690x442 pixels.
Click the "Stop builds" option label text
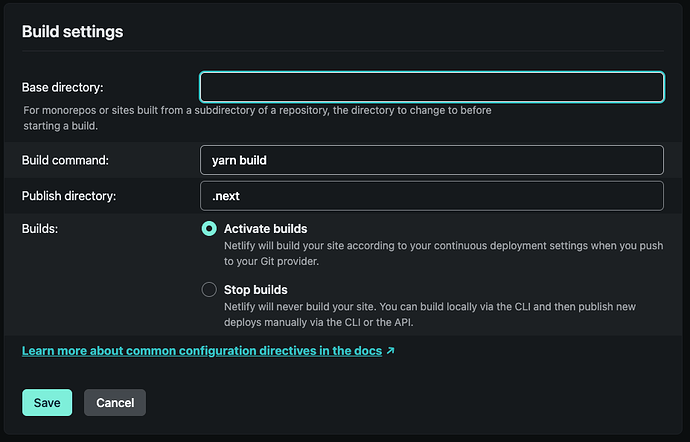click(x=255, y=290)
